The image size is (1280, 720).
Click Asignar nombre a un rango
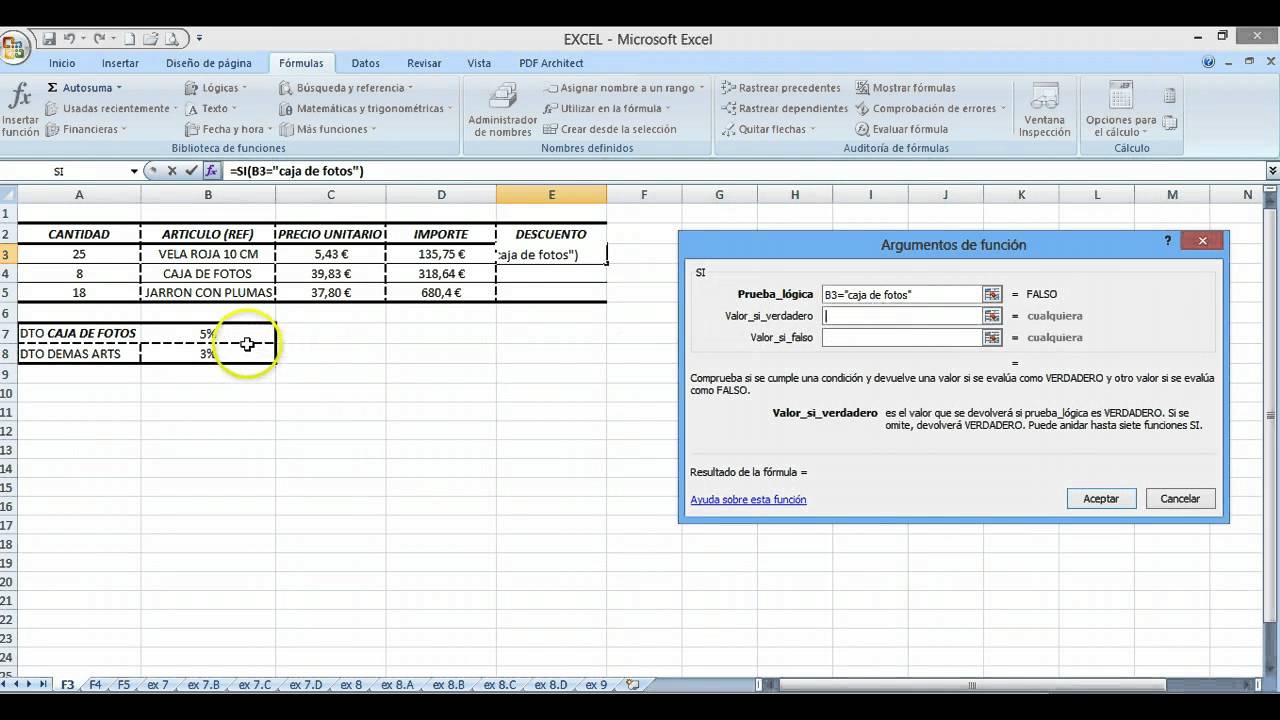click(624, 88)
